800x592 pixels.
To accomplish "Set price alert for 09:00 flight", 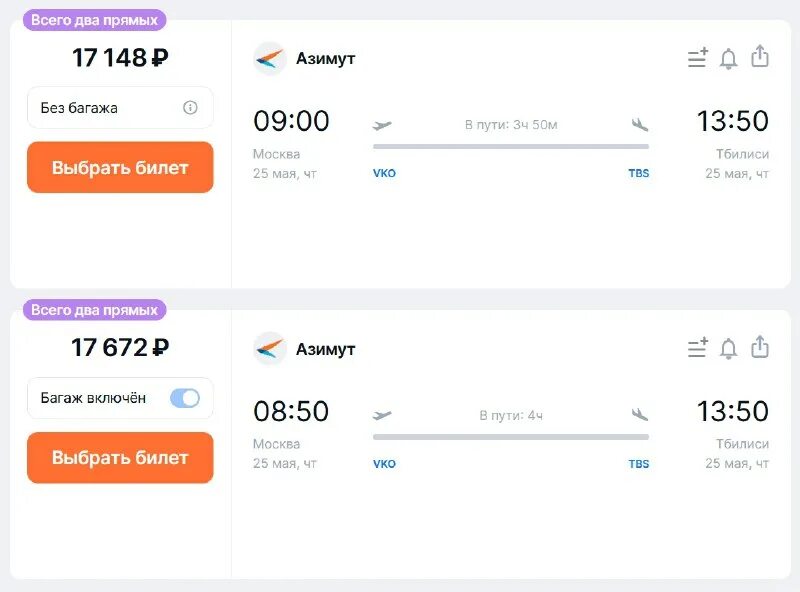I will pos(729,59).
